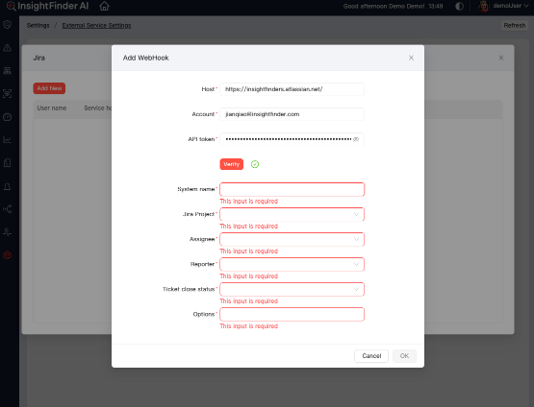Screen dimensions: 534x407
Task: Close the Add WebHook dialog
Action: pyautogui.click(x=411, y=58)
